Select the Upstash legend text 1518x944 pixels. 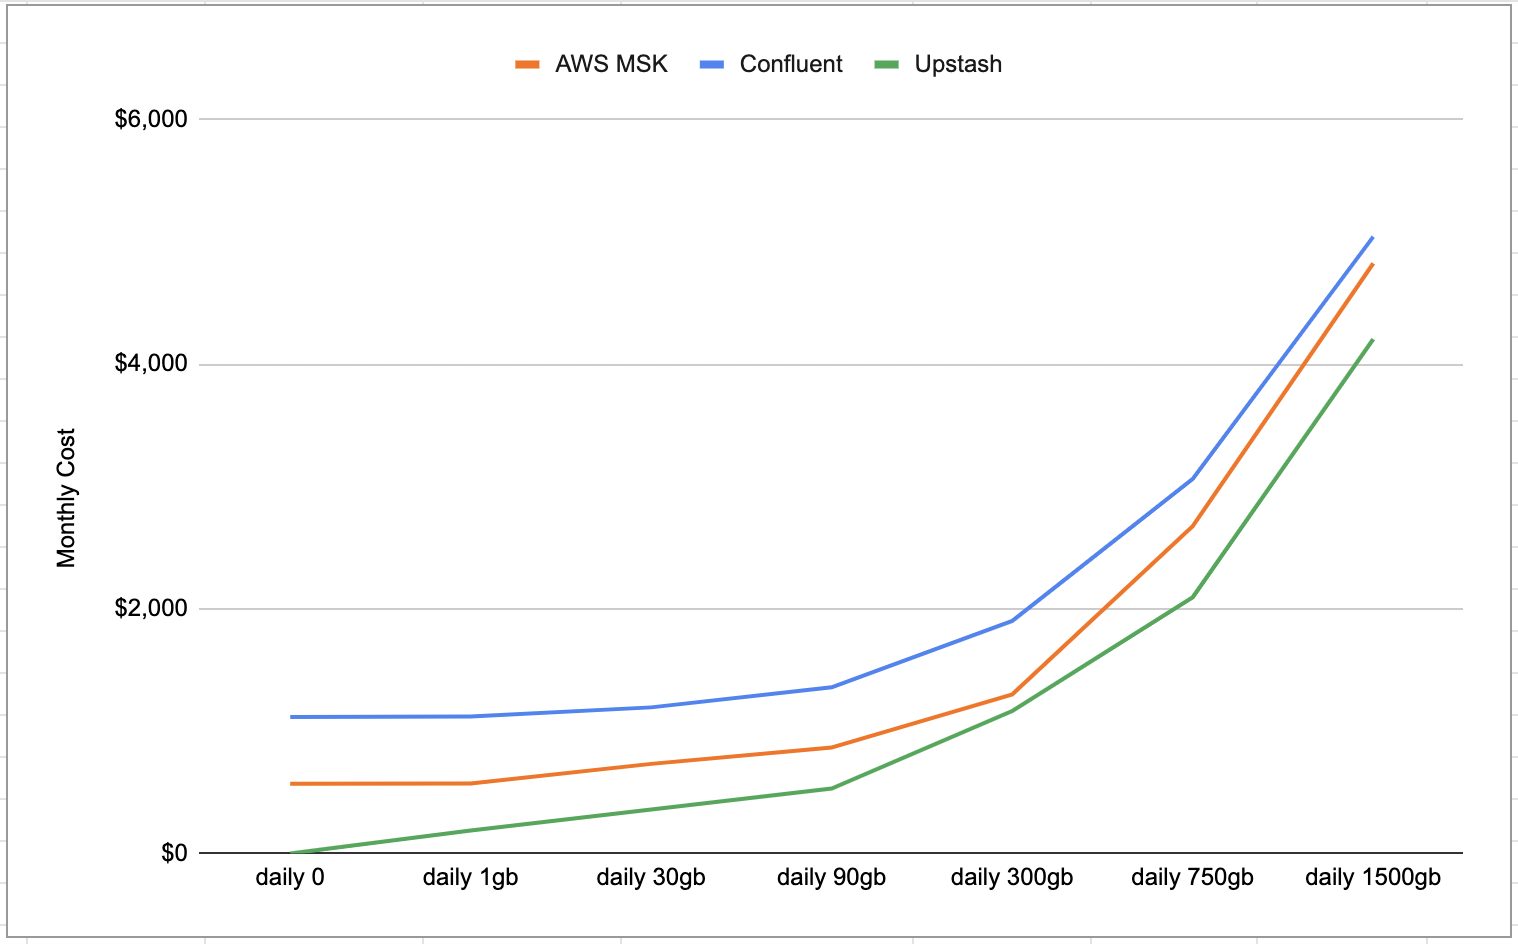coord(957,64)
